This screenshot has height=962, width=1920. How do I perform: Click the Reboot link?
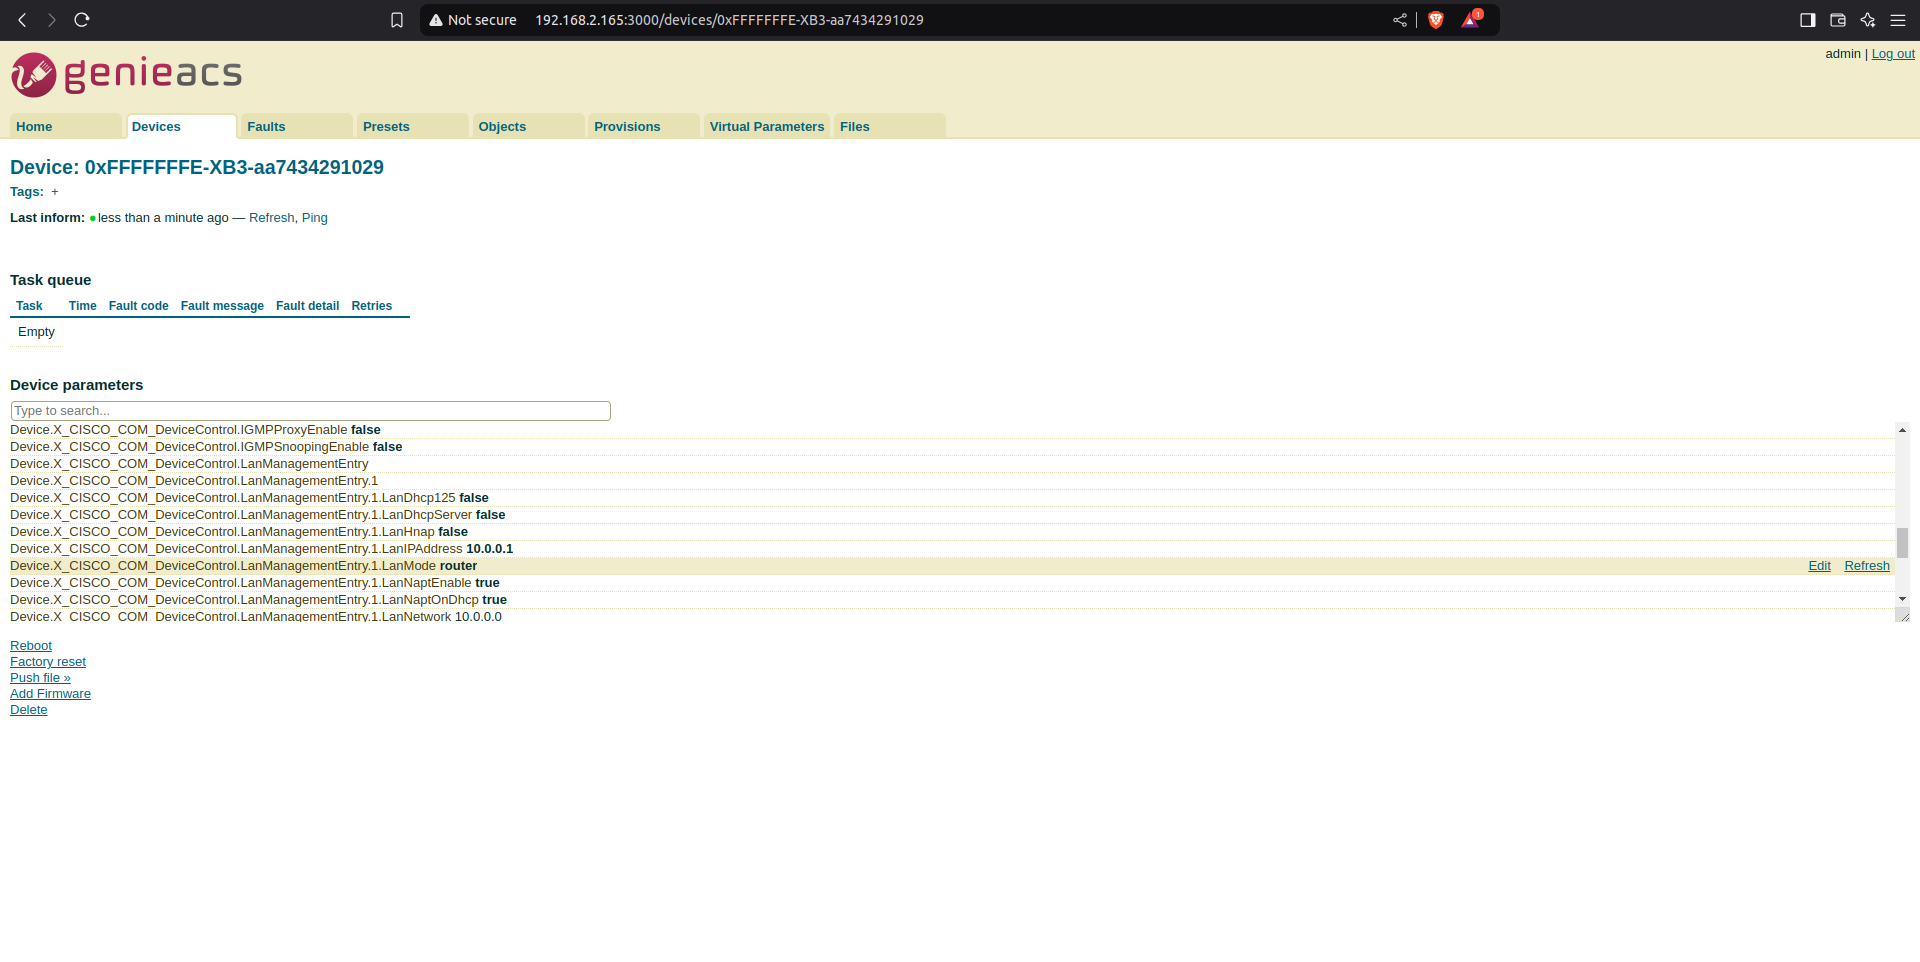point(31,646)
